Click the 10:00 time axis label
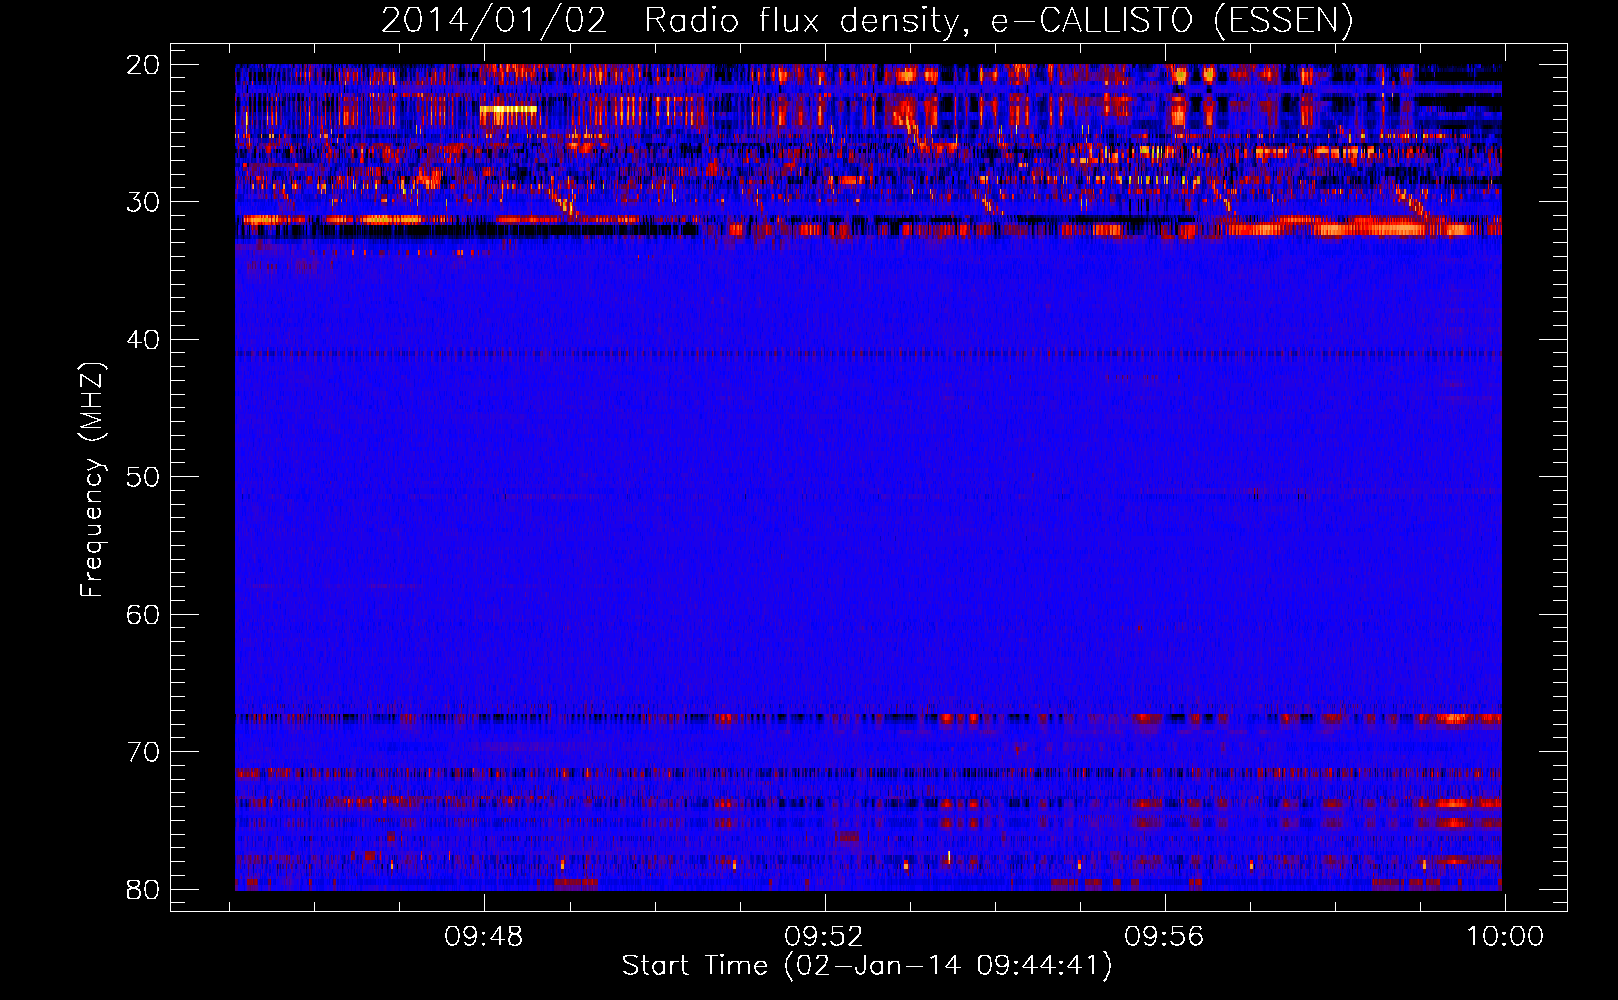This screenshot has width=1618, height=1000. click(1505, 937)
